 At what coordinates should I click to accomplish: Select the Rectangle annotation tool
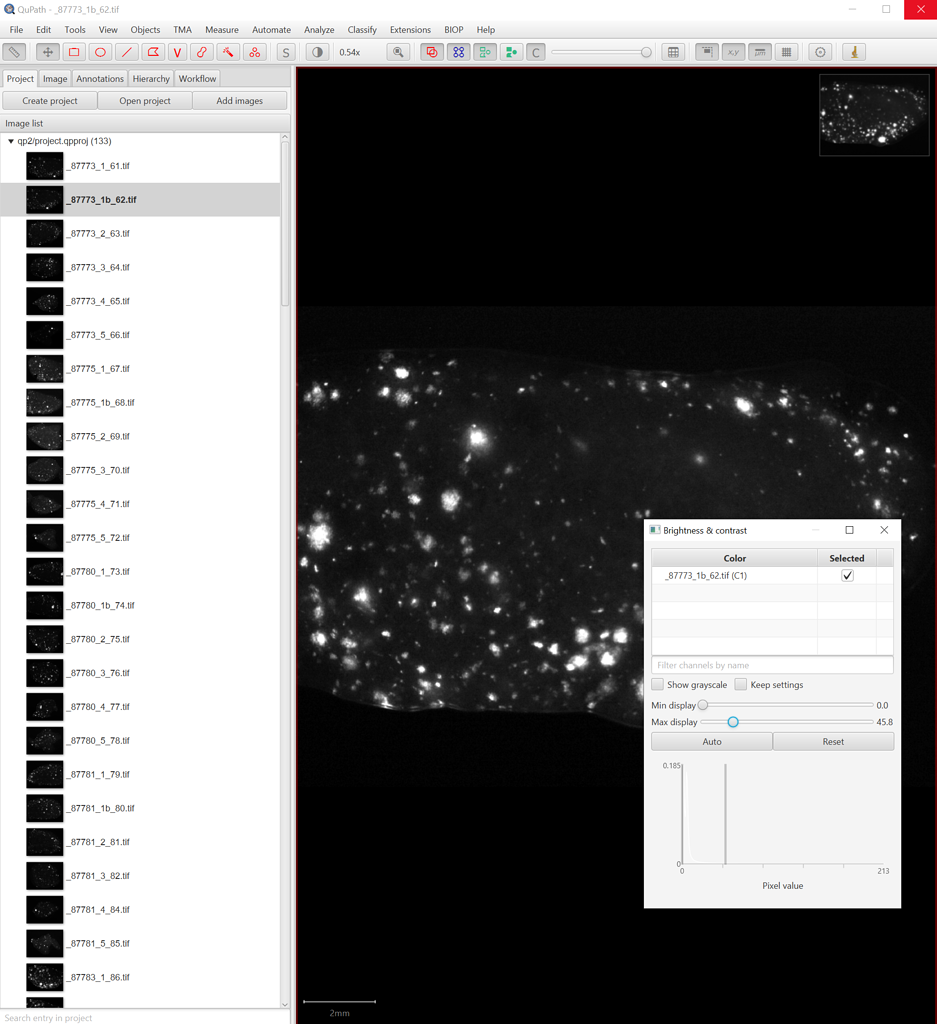coord(75,51)
